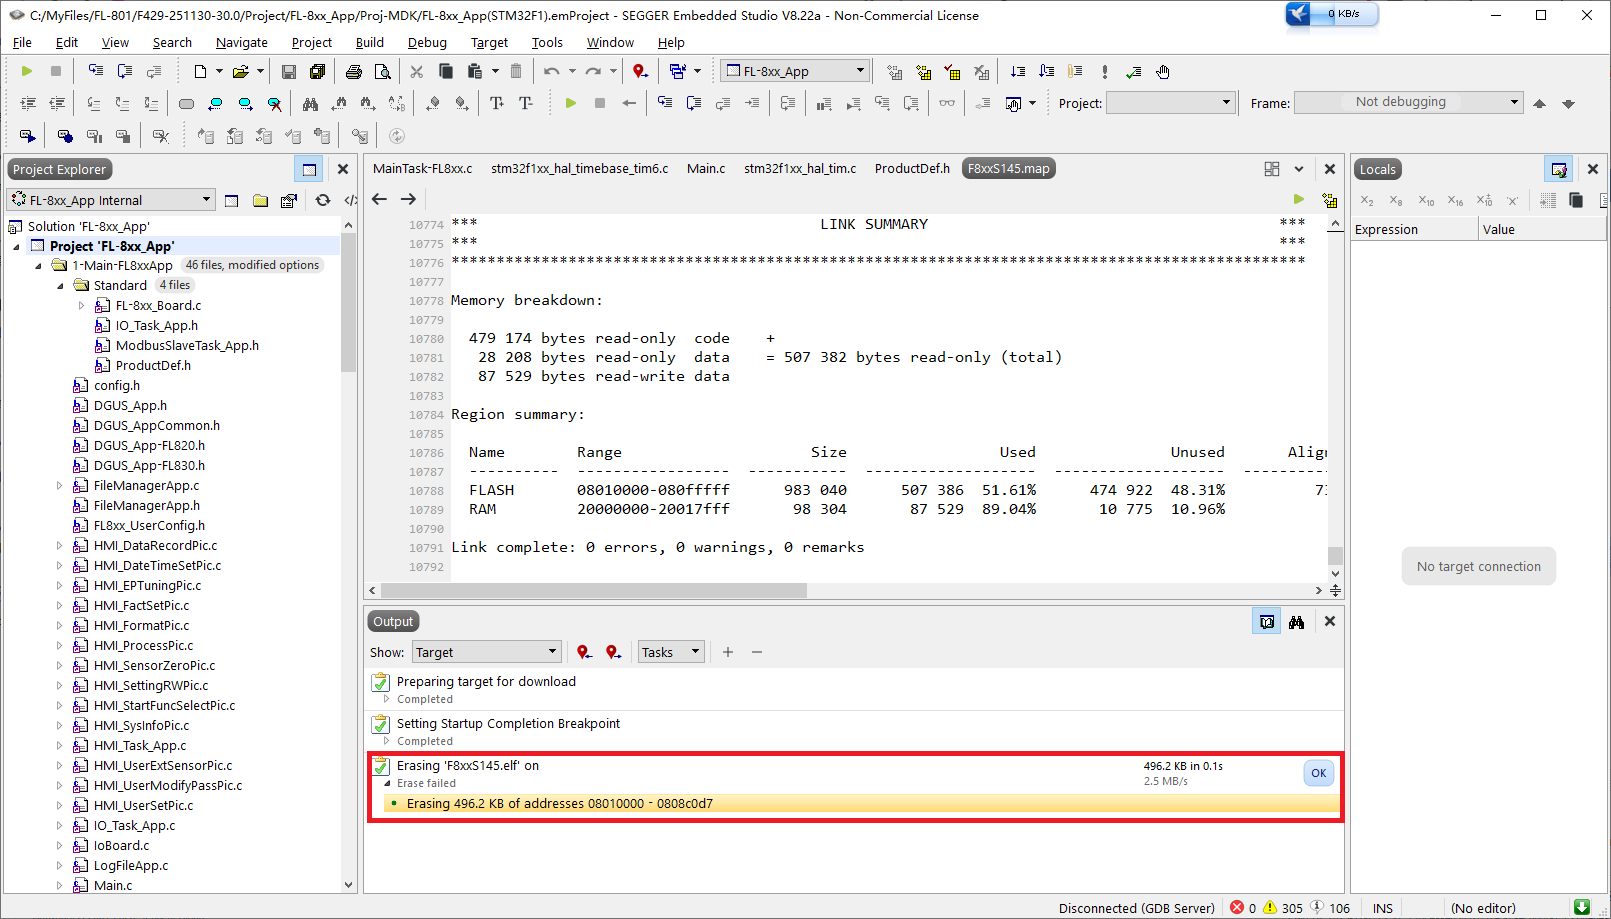
Task: Click the green Start Debugging play icon
Action: [27, 72]
